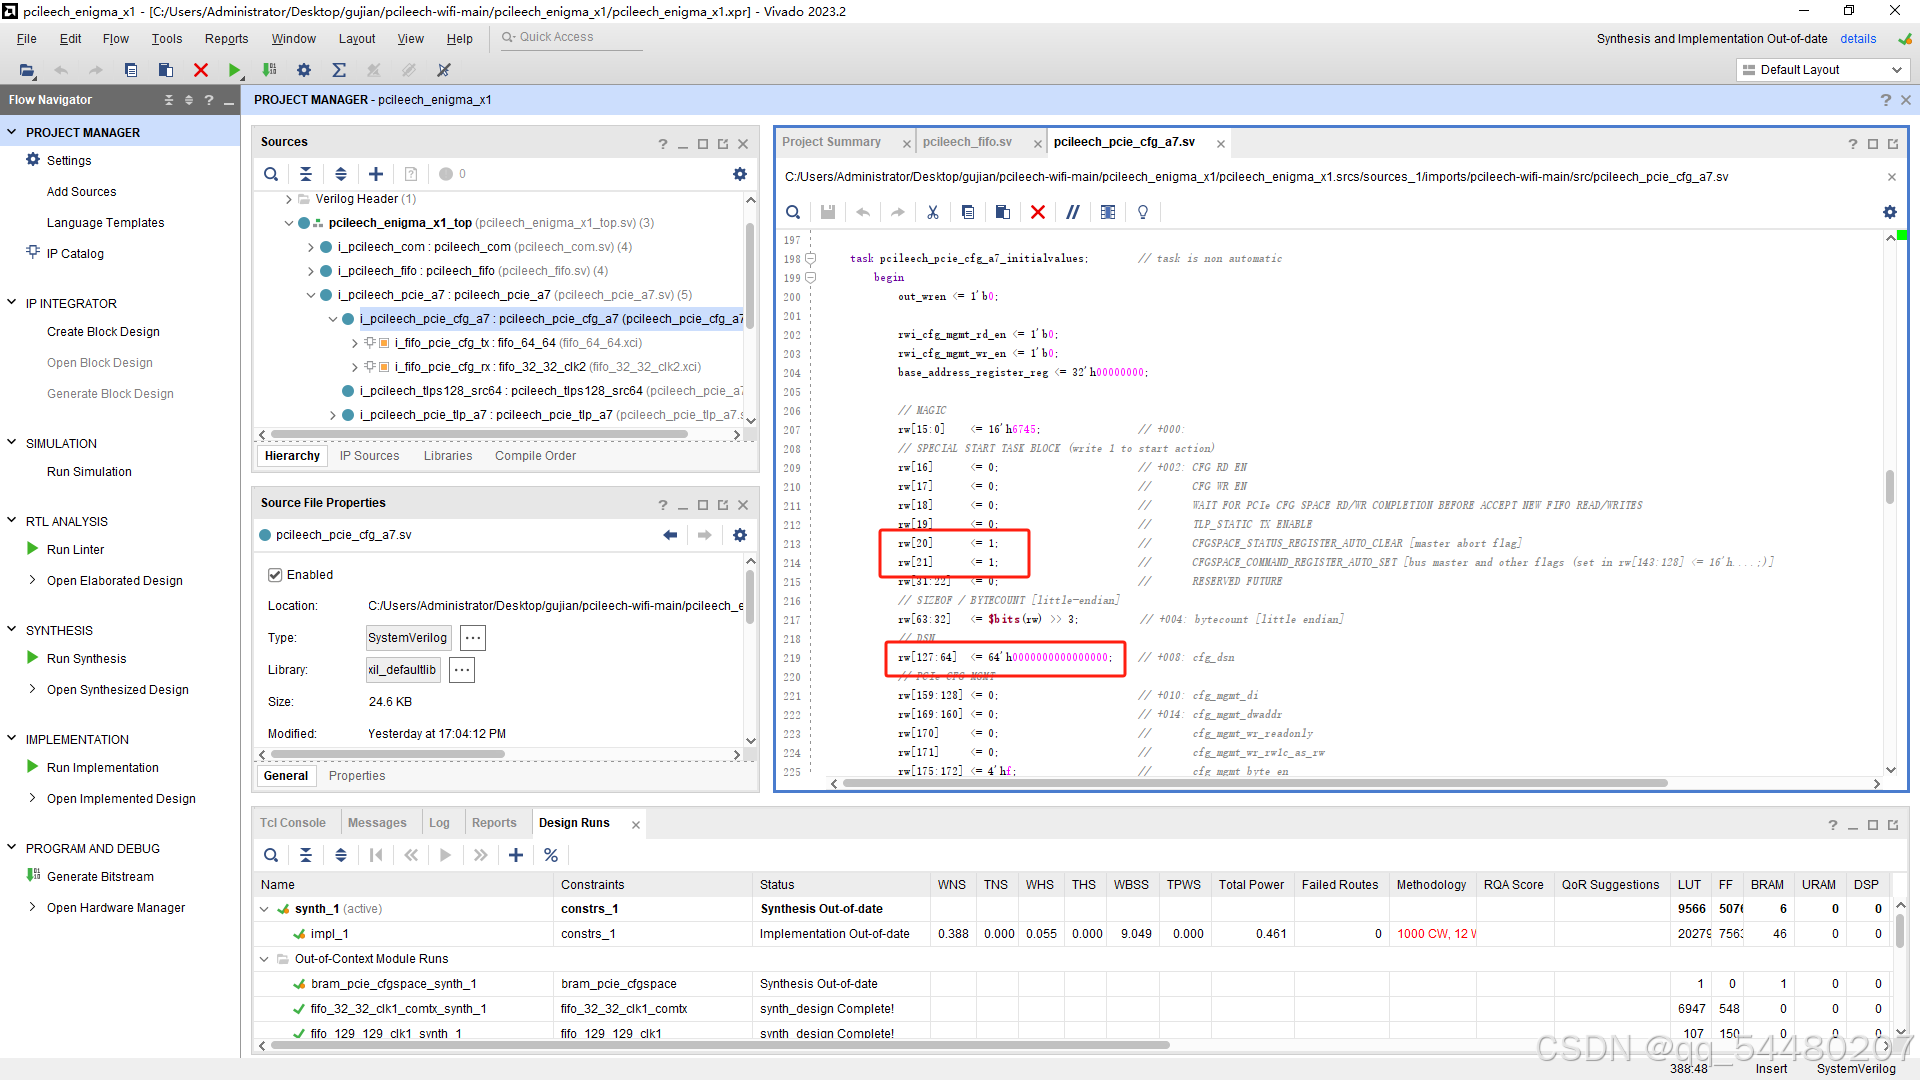
Task: Click the red X delete icon in editor toolbar
Action: tap(1038, 212)
